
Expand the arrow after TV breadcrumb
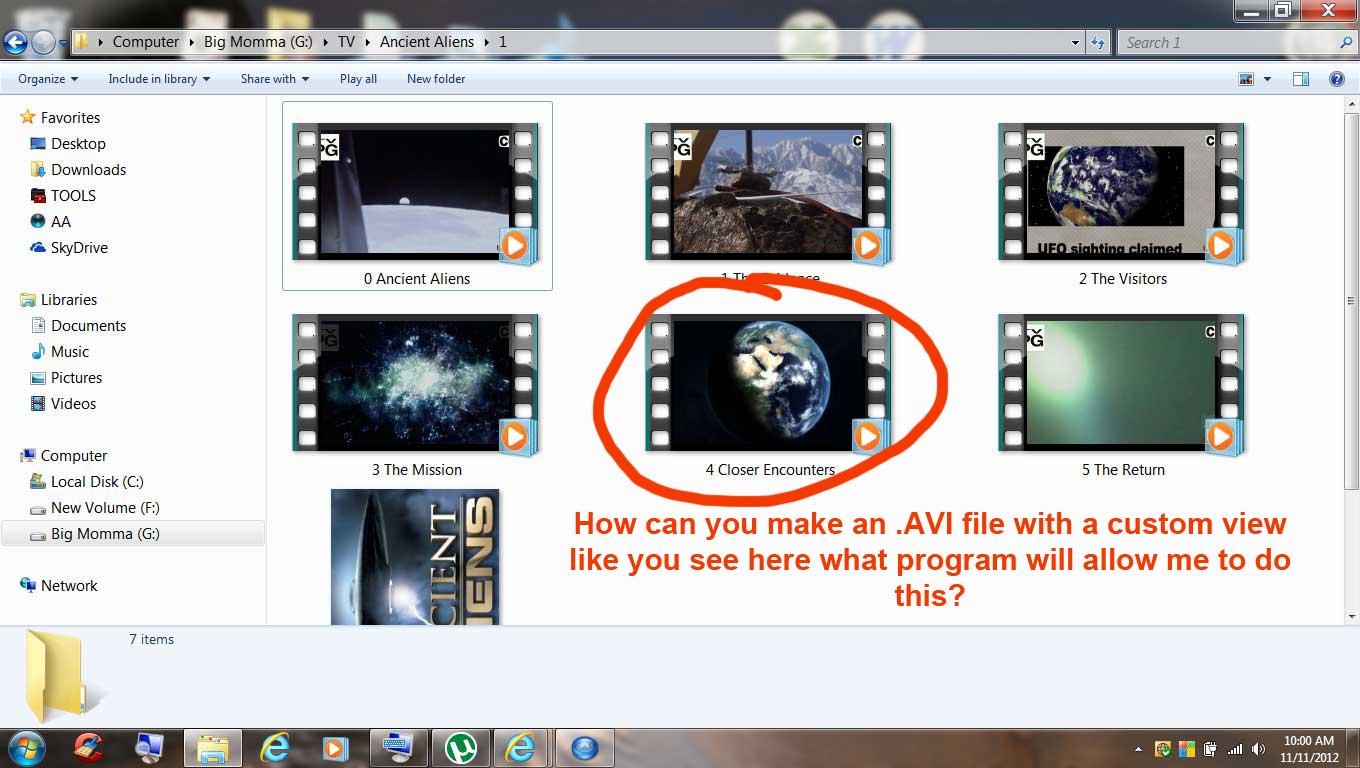[367, 42]
